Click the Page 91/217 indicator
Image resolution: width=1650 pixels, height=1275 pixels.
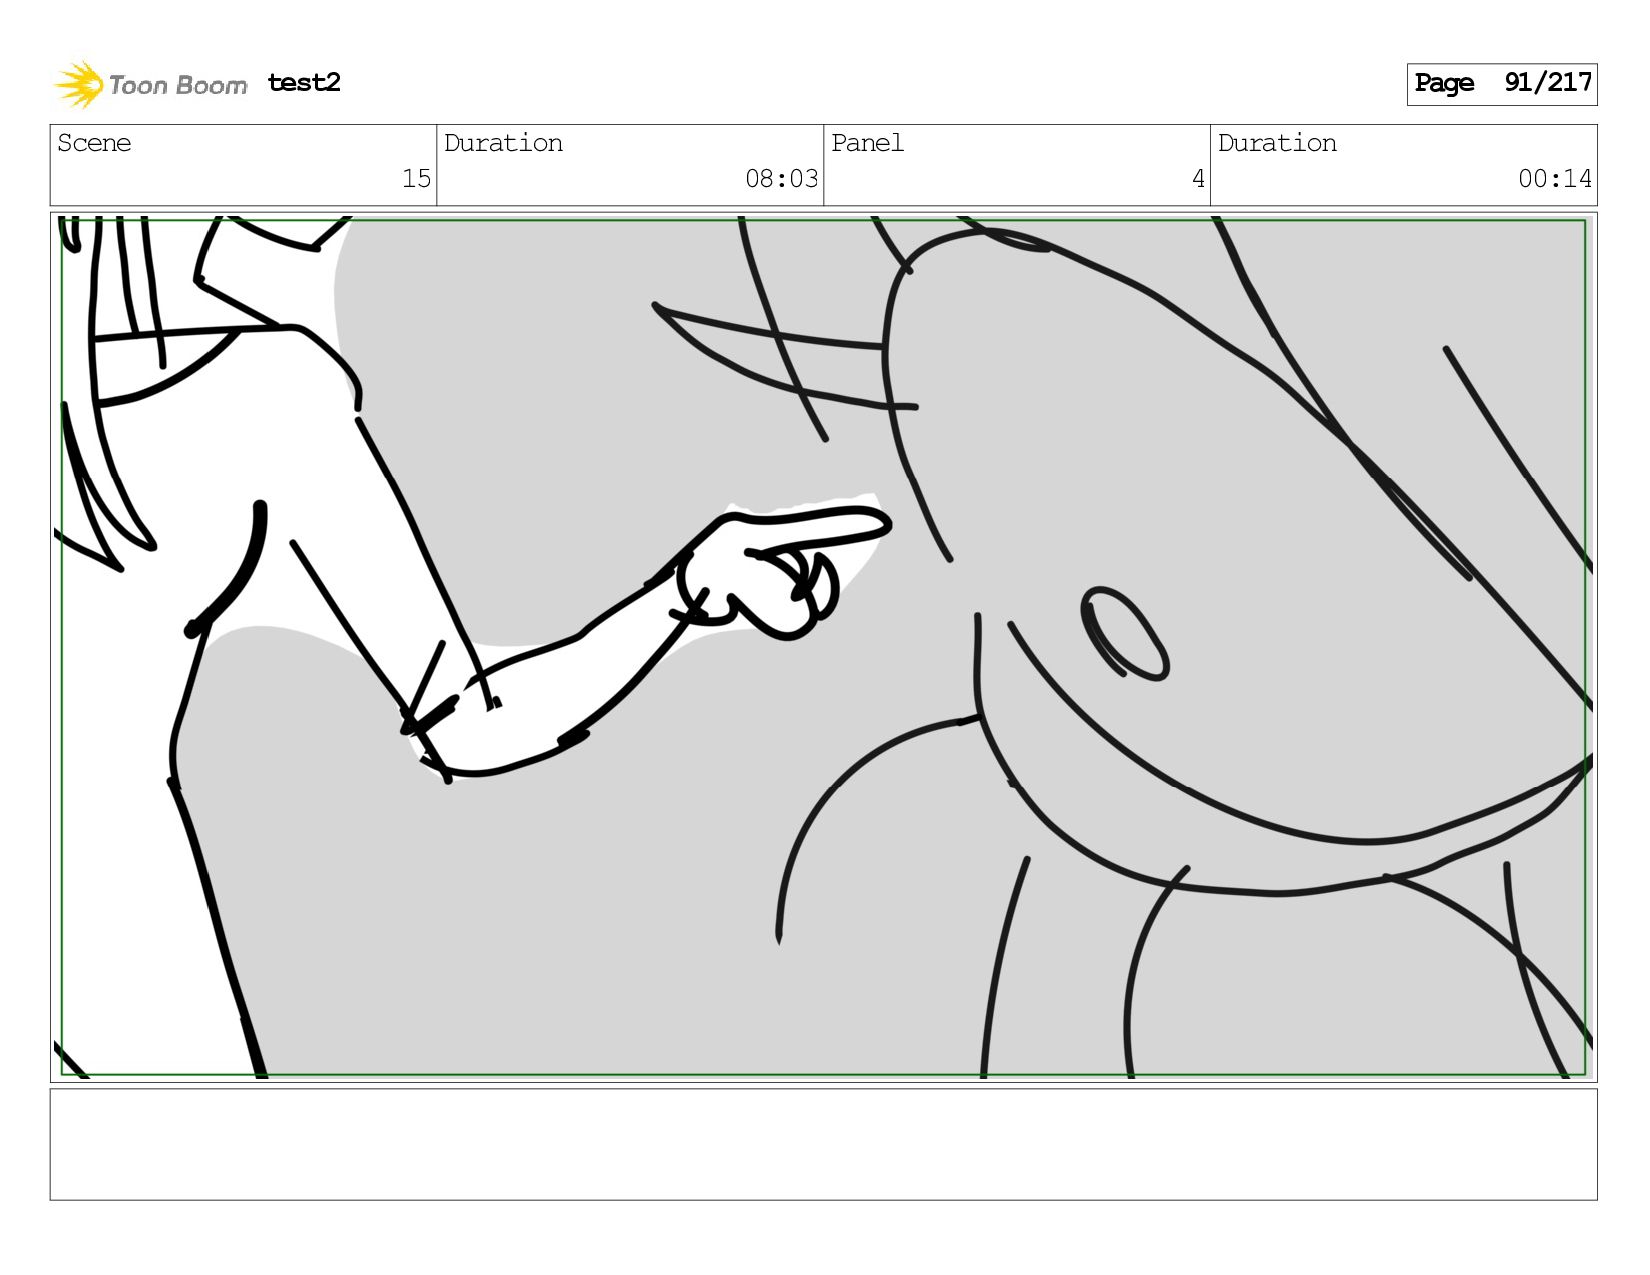coord(1501,84)
